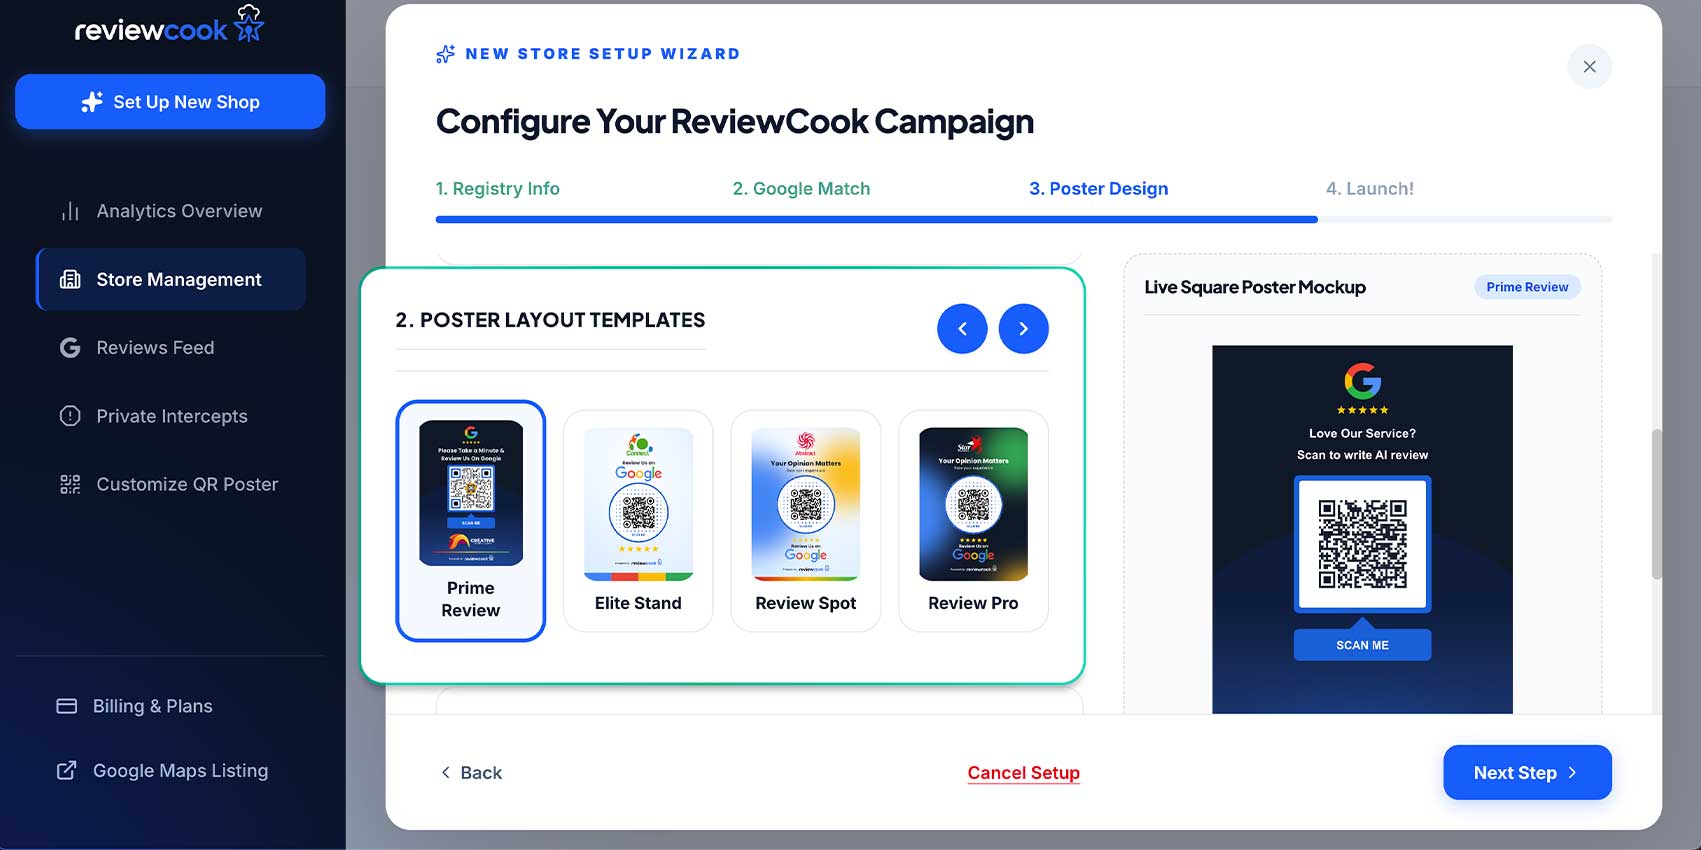
Task: Open Customize QR Poster in the sidebar
Action: point(170,484)
